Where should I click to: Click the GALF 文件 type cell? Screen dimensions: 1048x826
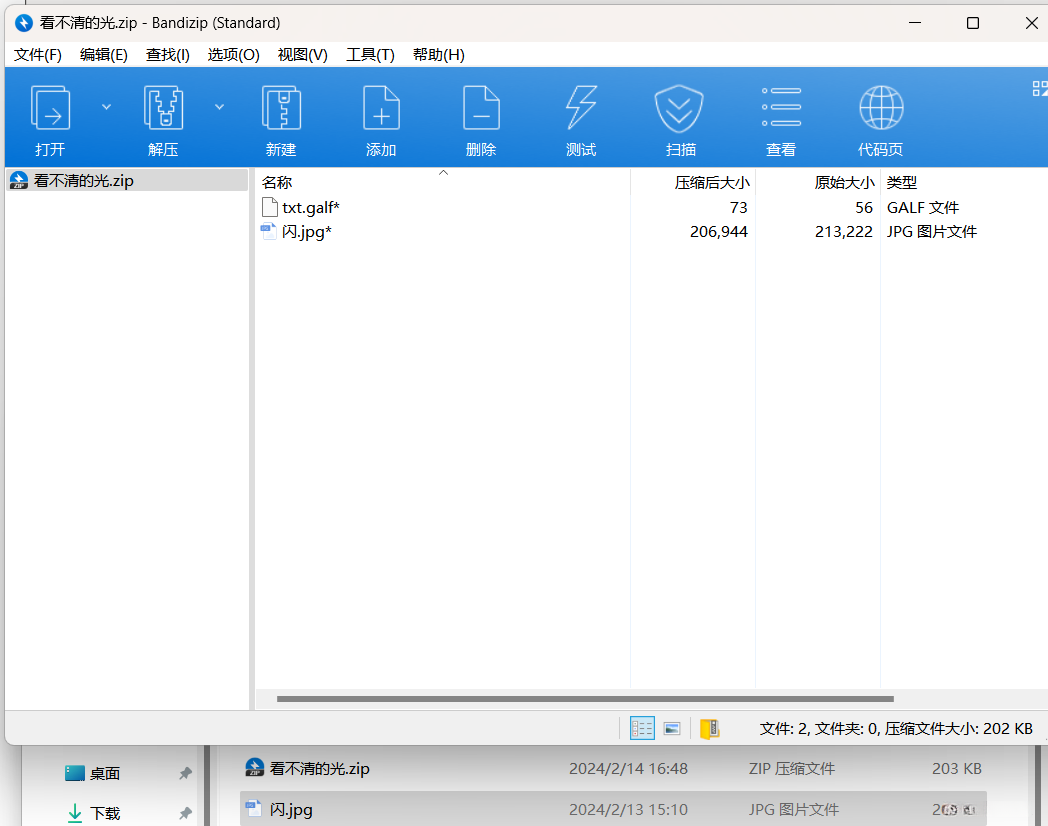922,208
